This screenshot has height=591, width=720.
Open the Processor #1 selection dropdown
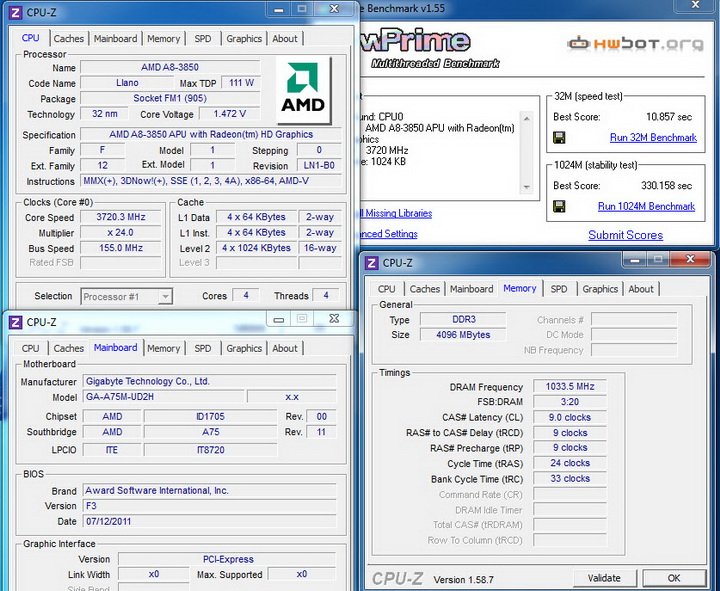coord(127,297)
